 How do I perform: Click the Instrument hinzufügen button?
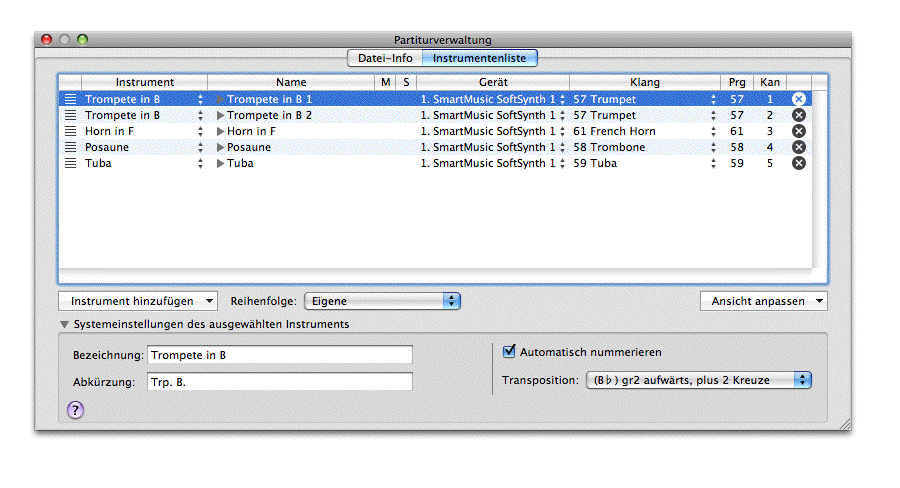point(137,300)
